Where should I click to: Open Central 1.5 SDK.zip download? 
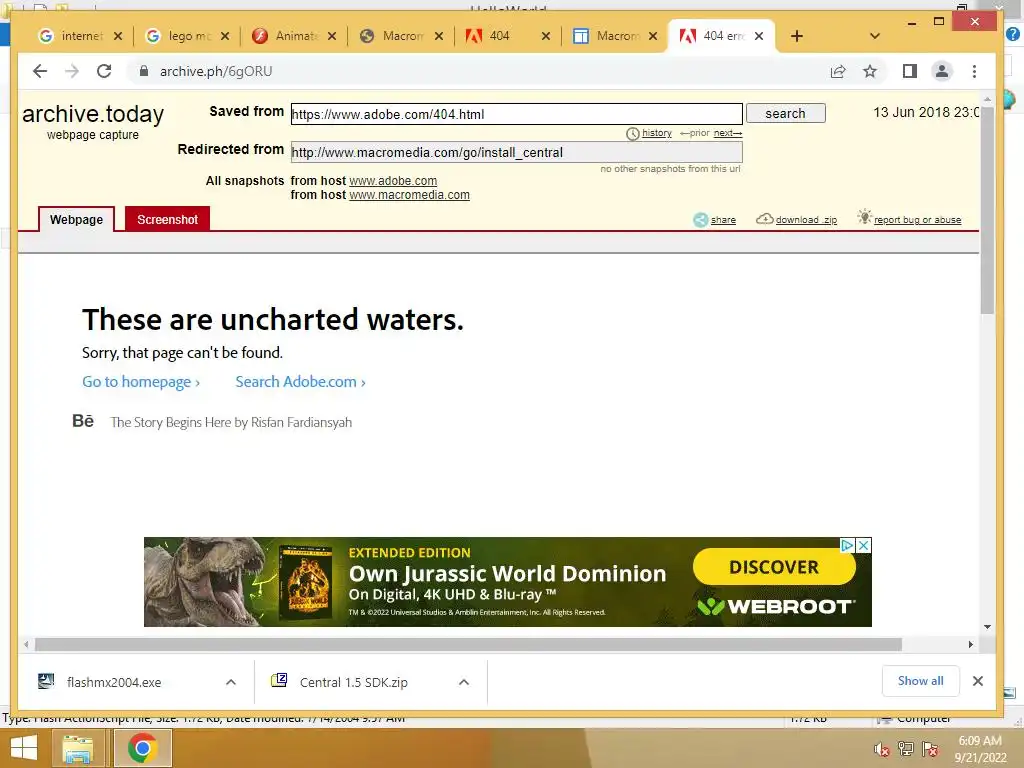tap(353, 682)
